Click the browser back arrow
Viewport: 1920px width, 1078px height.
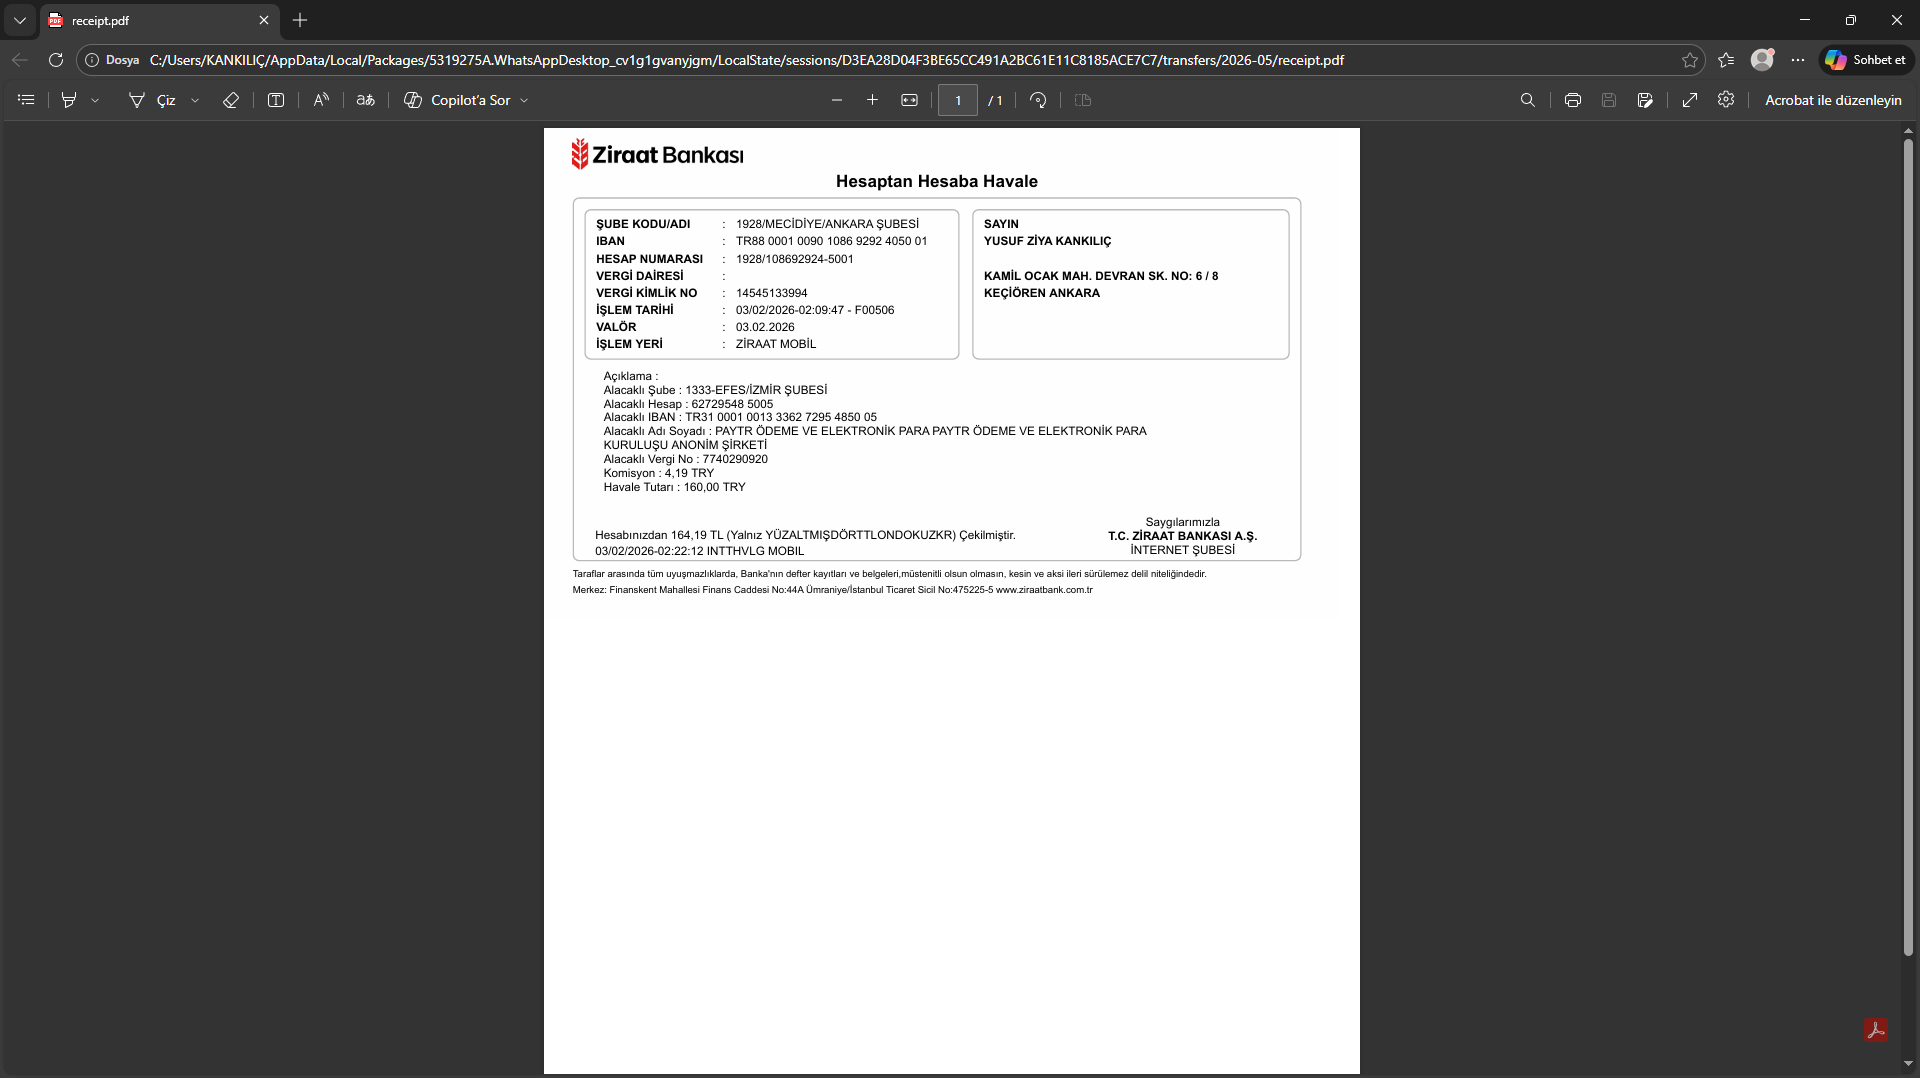[20, 60]
